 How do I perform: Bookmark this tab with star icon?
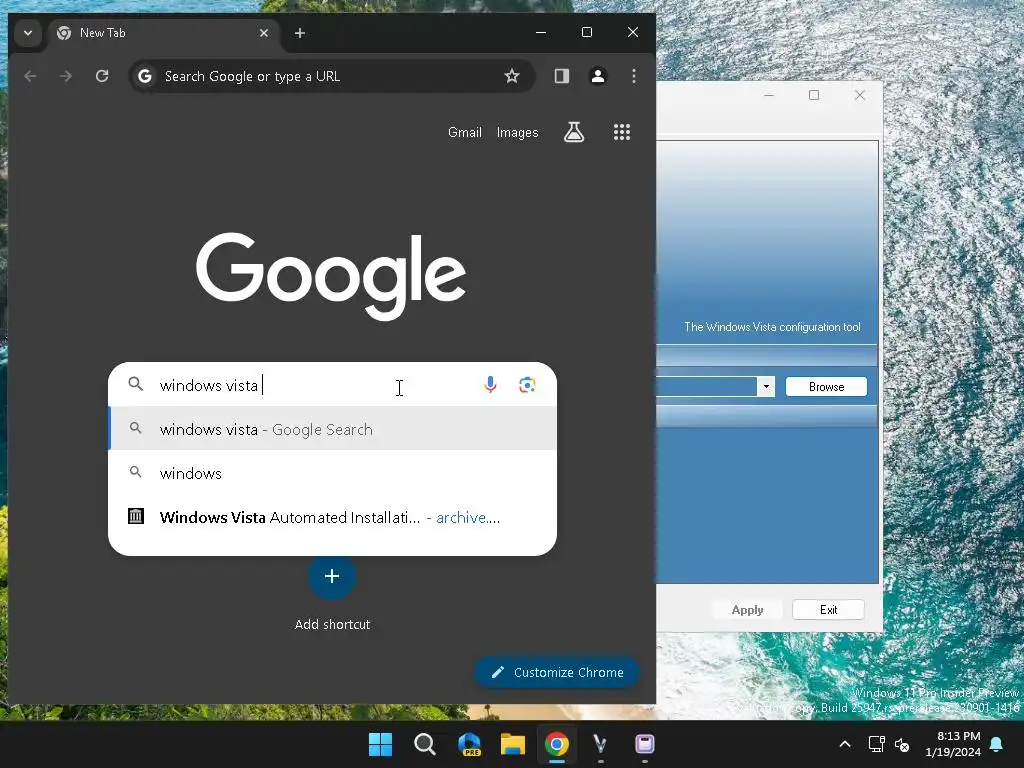pyautogui.click(x=512, y=76)
